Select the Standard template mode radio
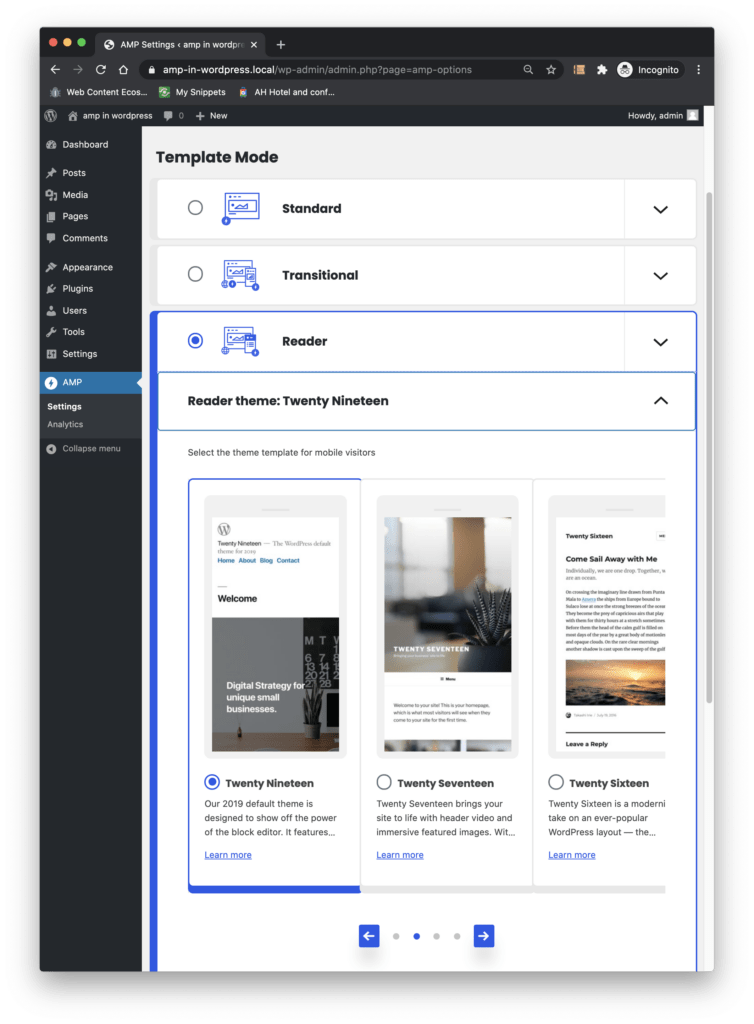 195,208
